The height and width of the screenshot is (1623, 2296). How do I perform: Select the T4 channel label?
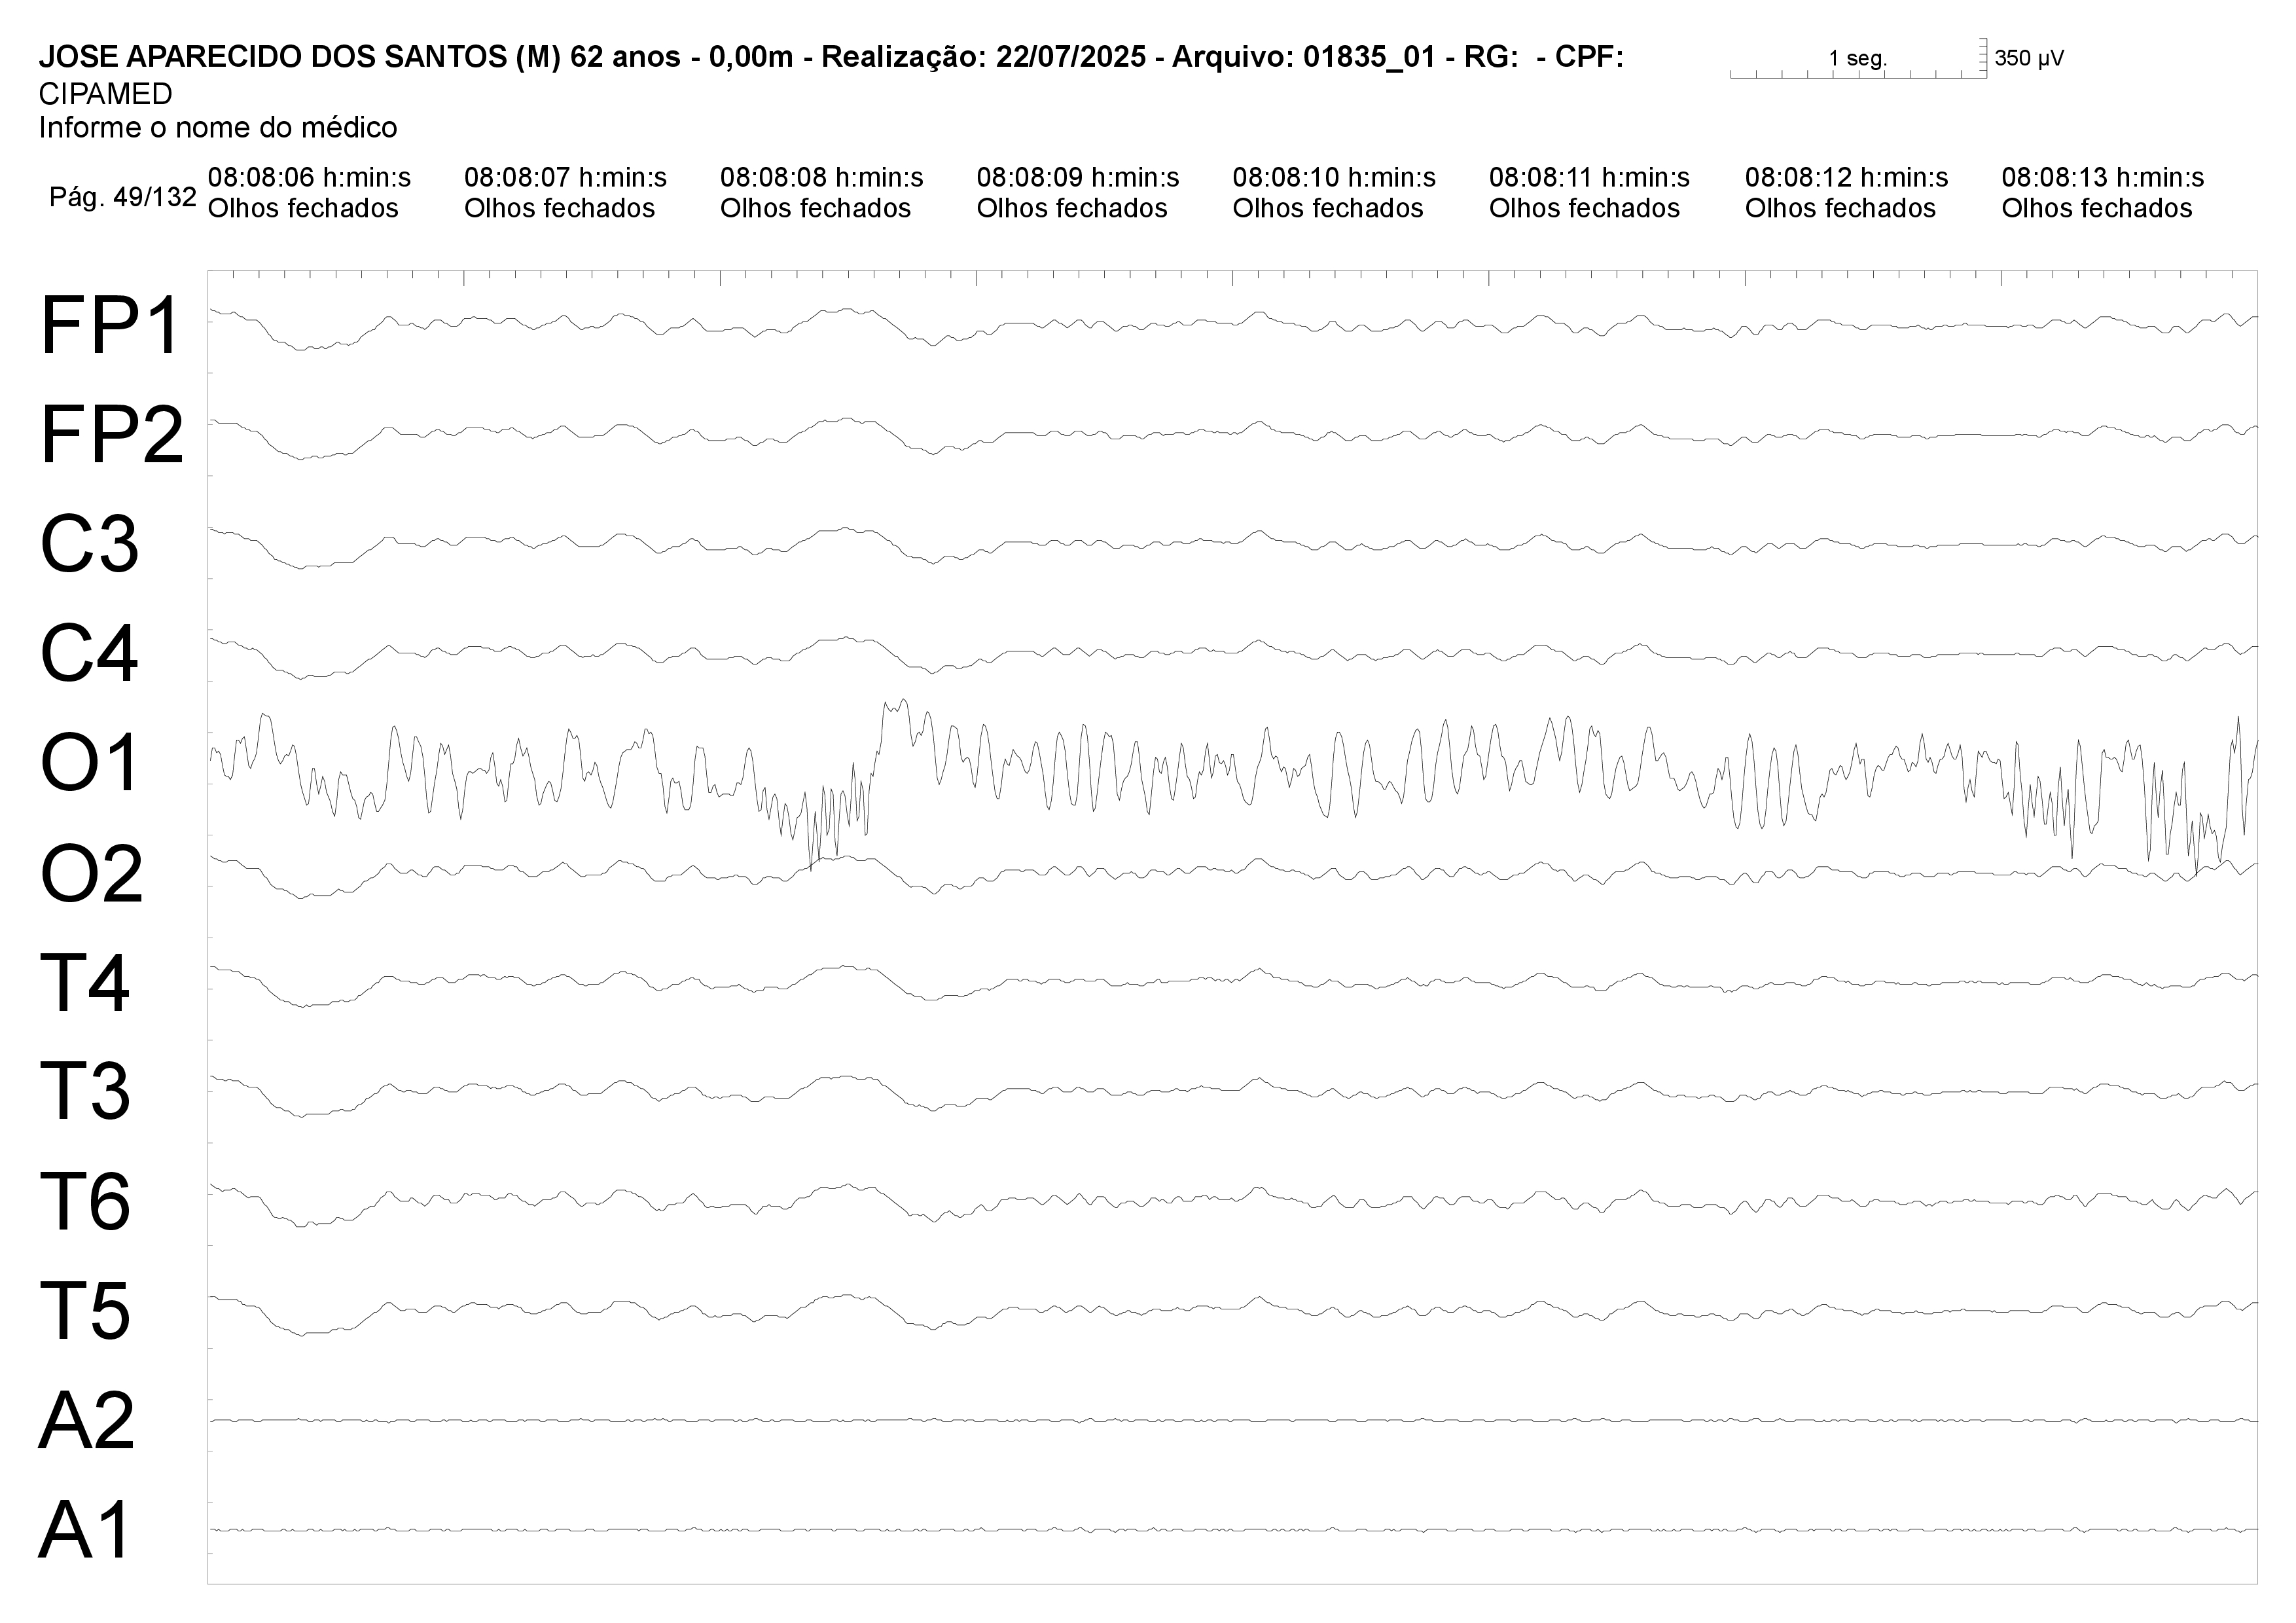pos(85,983)
